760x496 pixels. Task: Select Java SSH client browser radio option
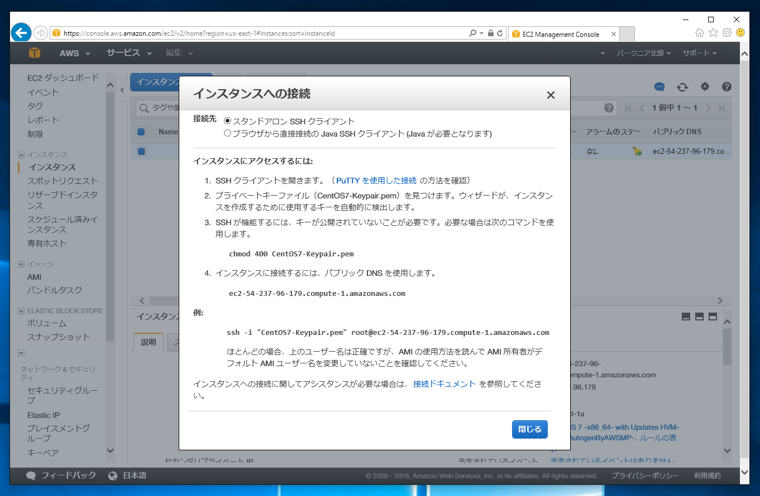[227, 133]
